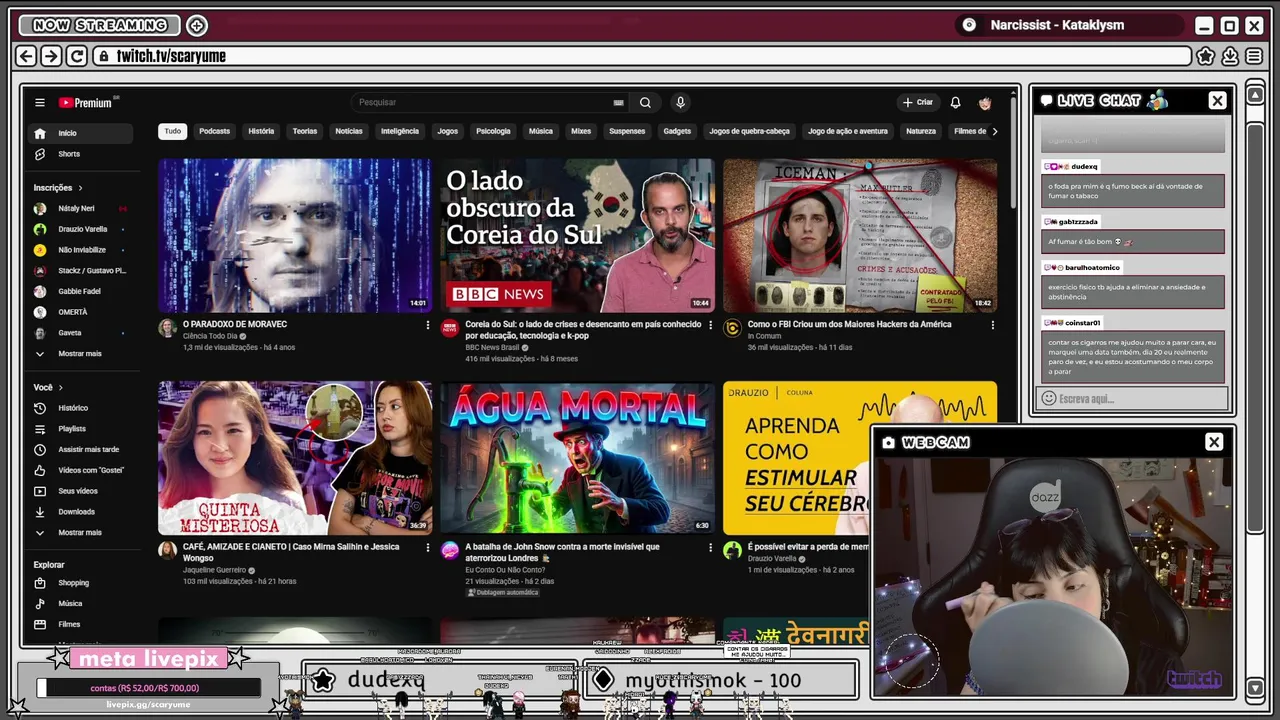Open Nátaly Neri channel subscription

(80, 209)
